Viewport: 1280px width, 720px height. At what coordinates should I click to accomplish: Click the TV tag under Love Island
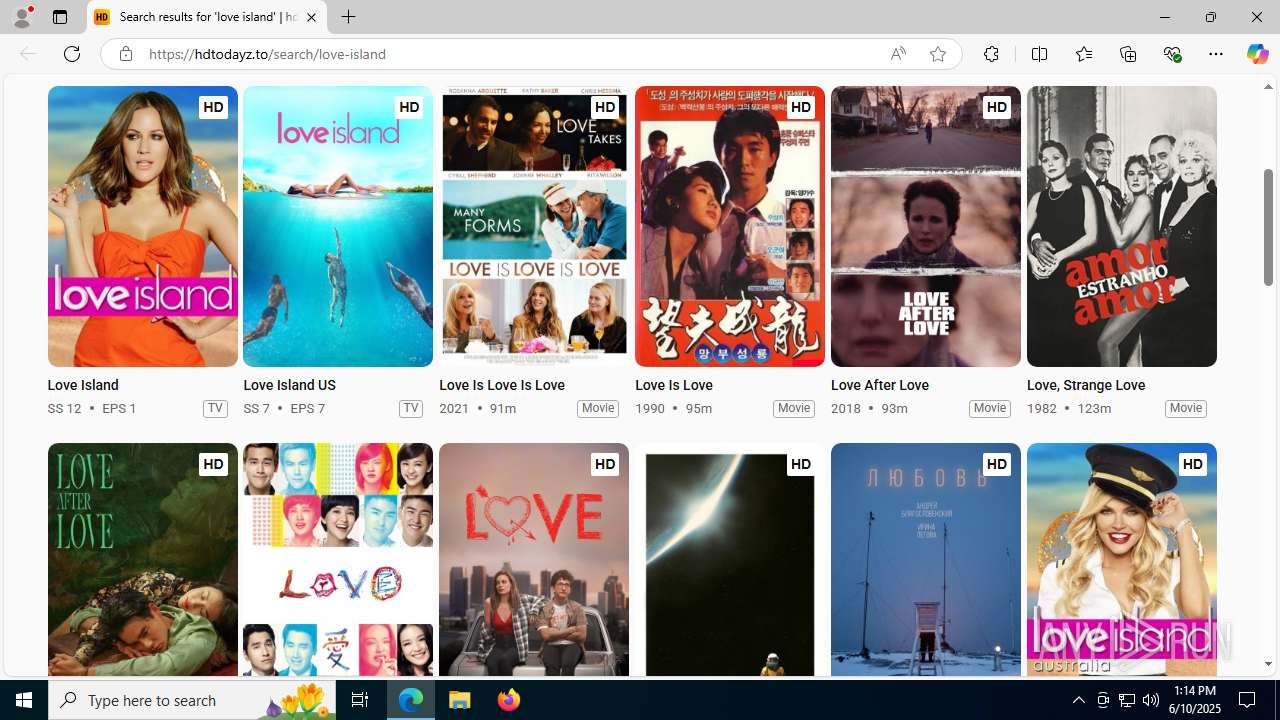tap(215, 408)
